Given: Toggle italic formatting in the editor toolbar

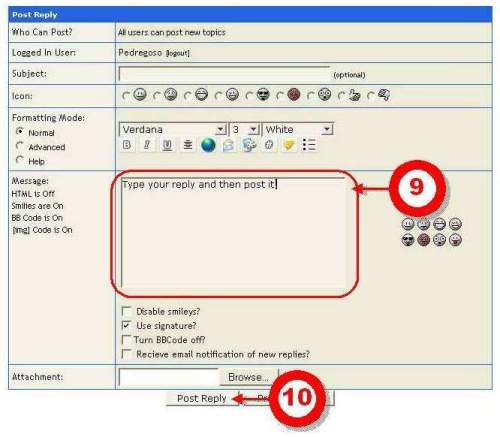Looking at the screenshot, I should coord(147,145).
